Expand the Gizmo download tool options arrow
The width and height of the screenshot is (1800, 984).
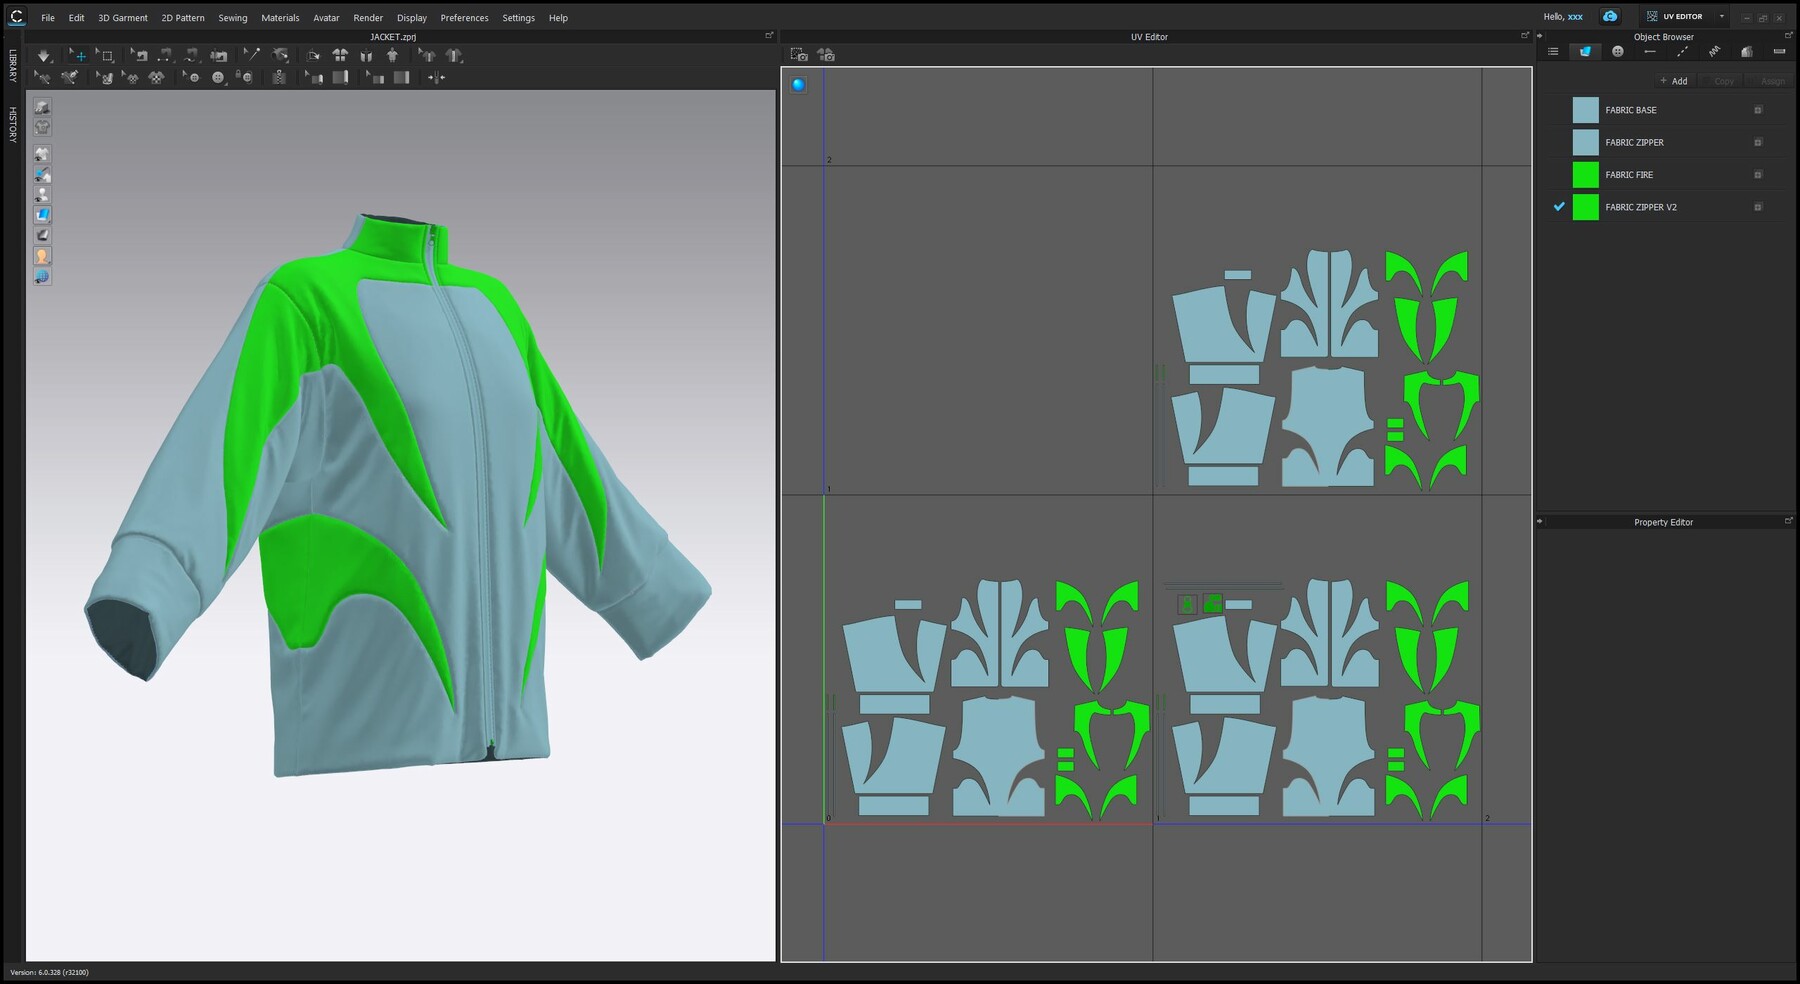(54, 63)
